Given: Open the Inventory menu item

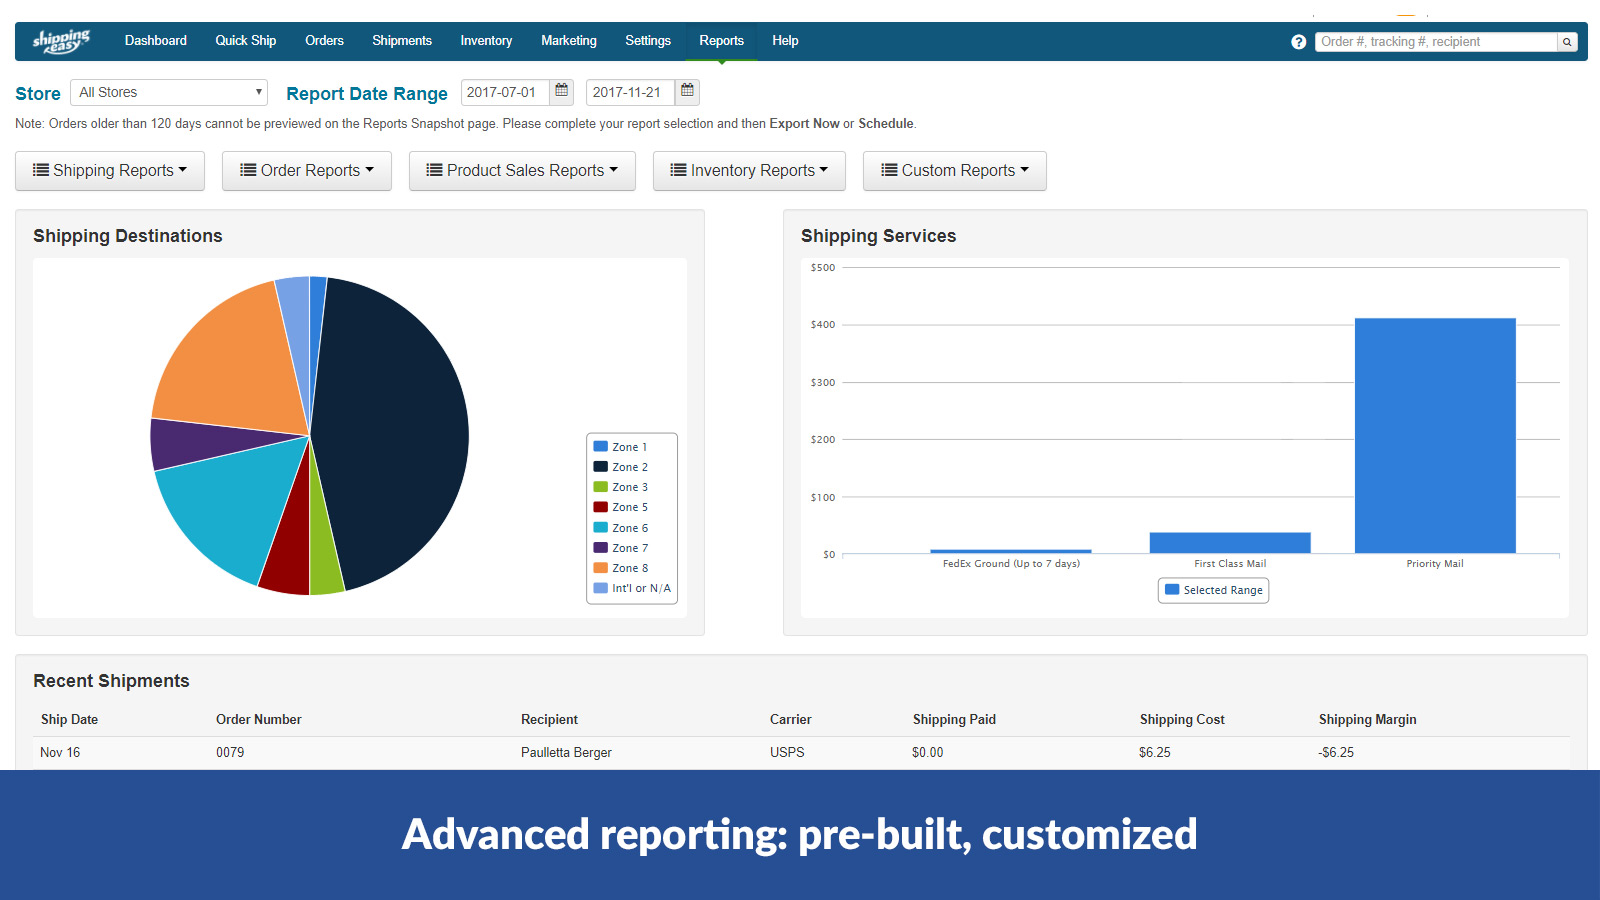Looking at the screenshot, I should (x=486, y=41).
